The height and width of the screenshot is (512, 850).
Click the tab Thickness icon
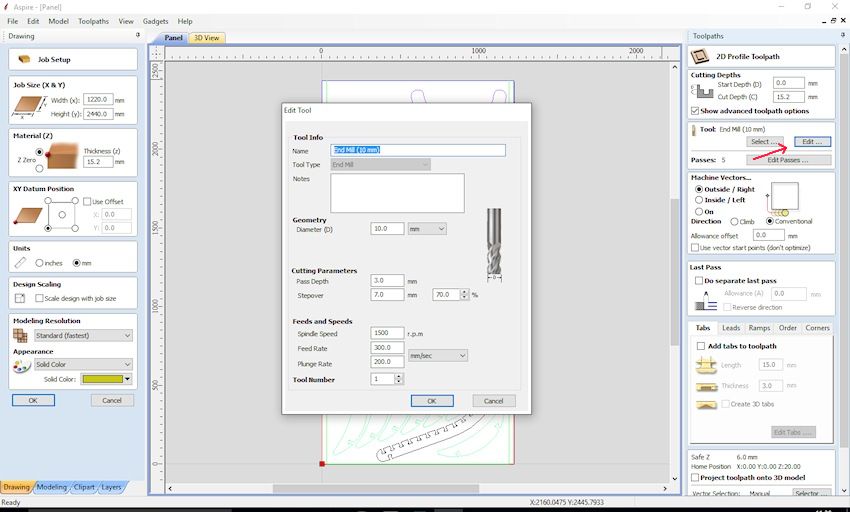[706, 387]
